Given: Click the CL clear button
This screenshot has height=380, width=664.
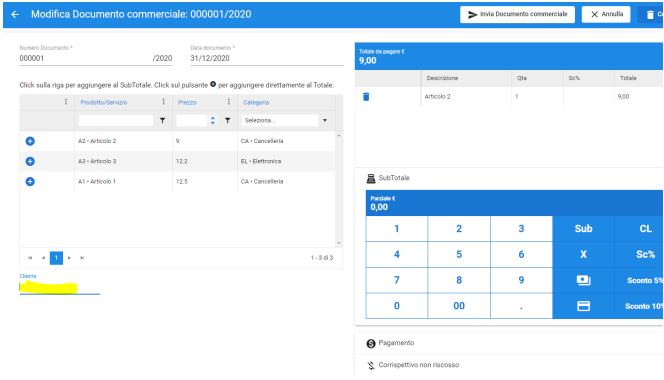Looking at the screenshot, I should (639, 229).
